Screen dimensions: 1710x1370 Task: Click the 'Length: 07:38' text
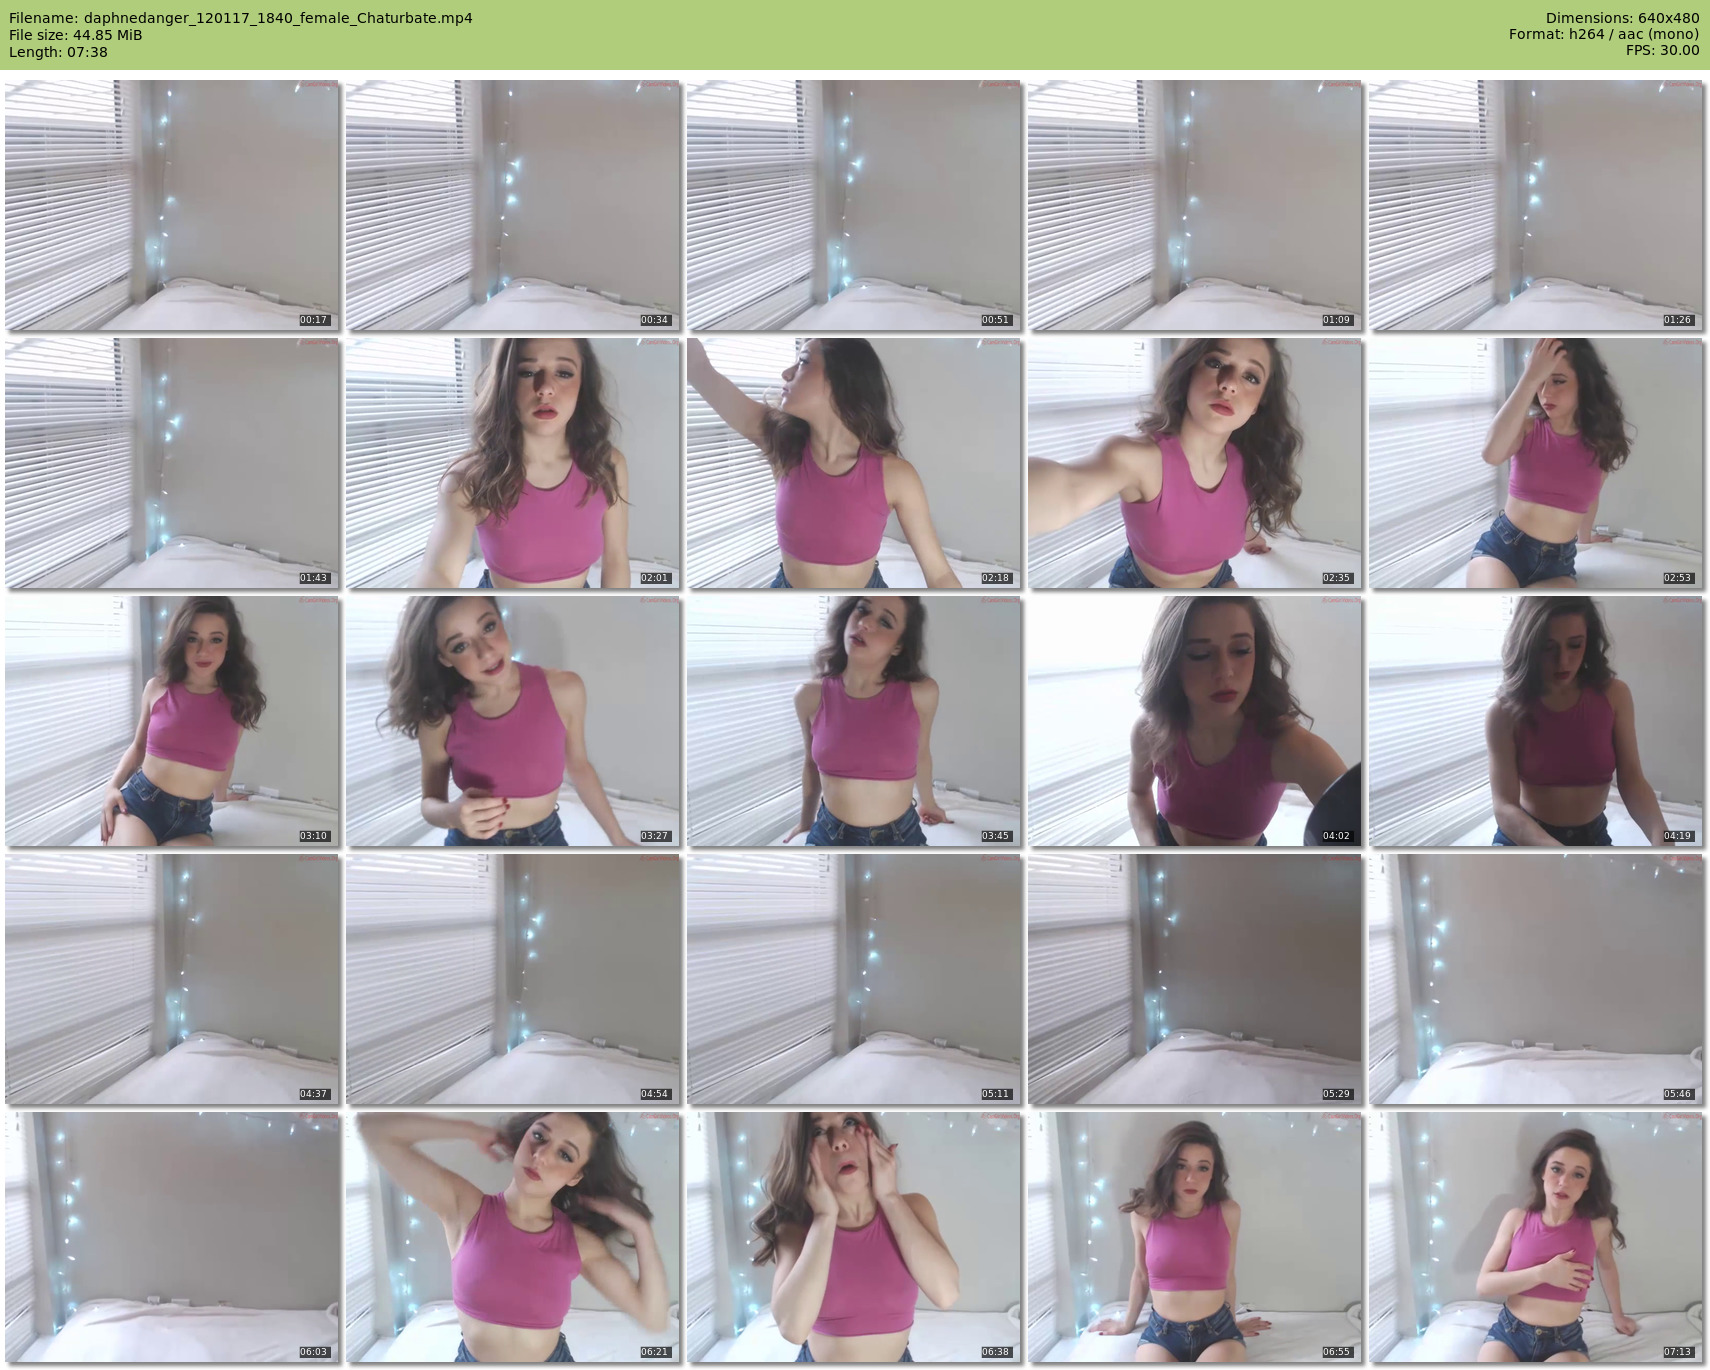[x=58, y=52]
